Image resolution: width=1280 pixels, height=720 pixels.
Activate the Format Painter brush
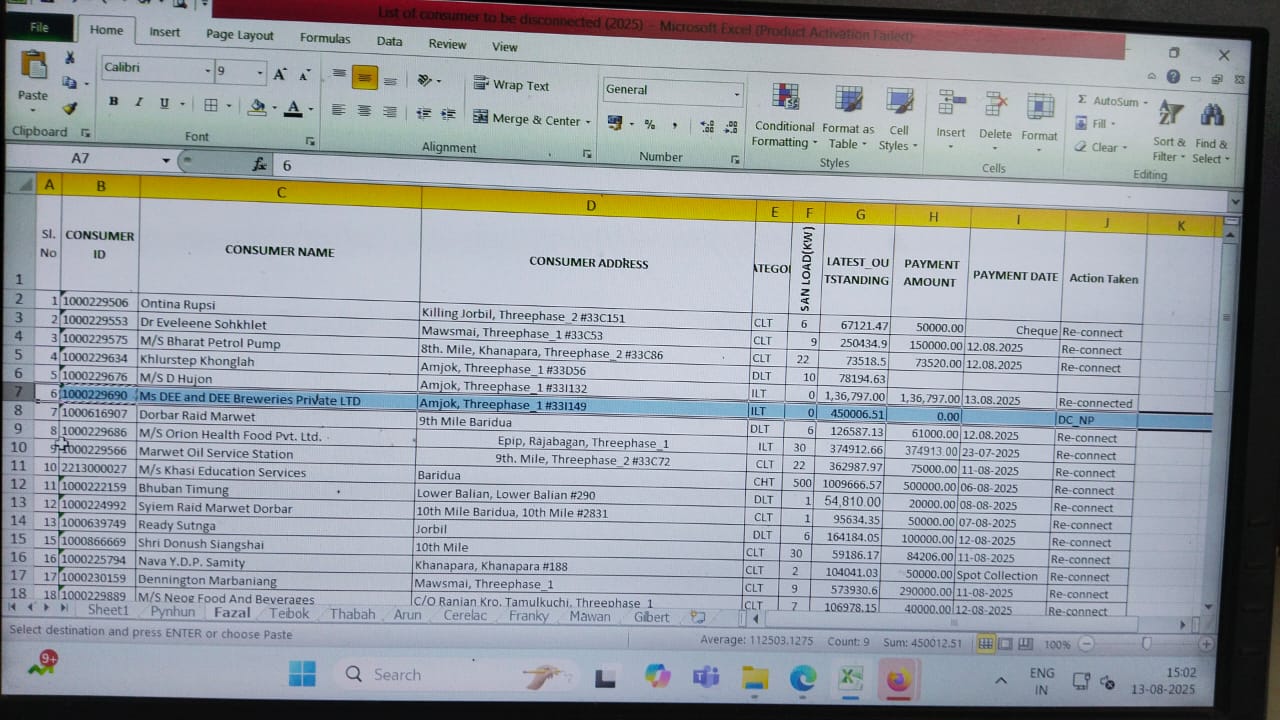pyautogui.click(x=69, y=108)
